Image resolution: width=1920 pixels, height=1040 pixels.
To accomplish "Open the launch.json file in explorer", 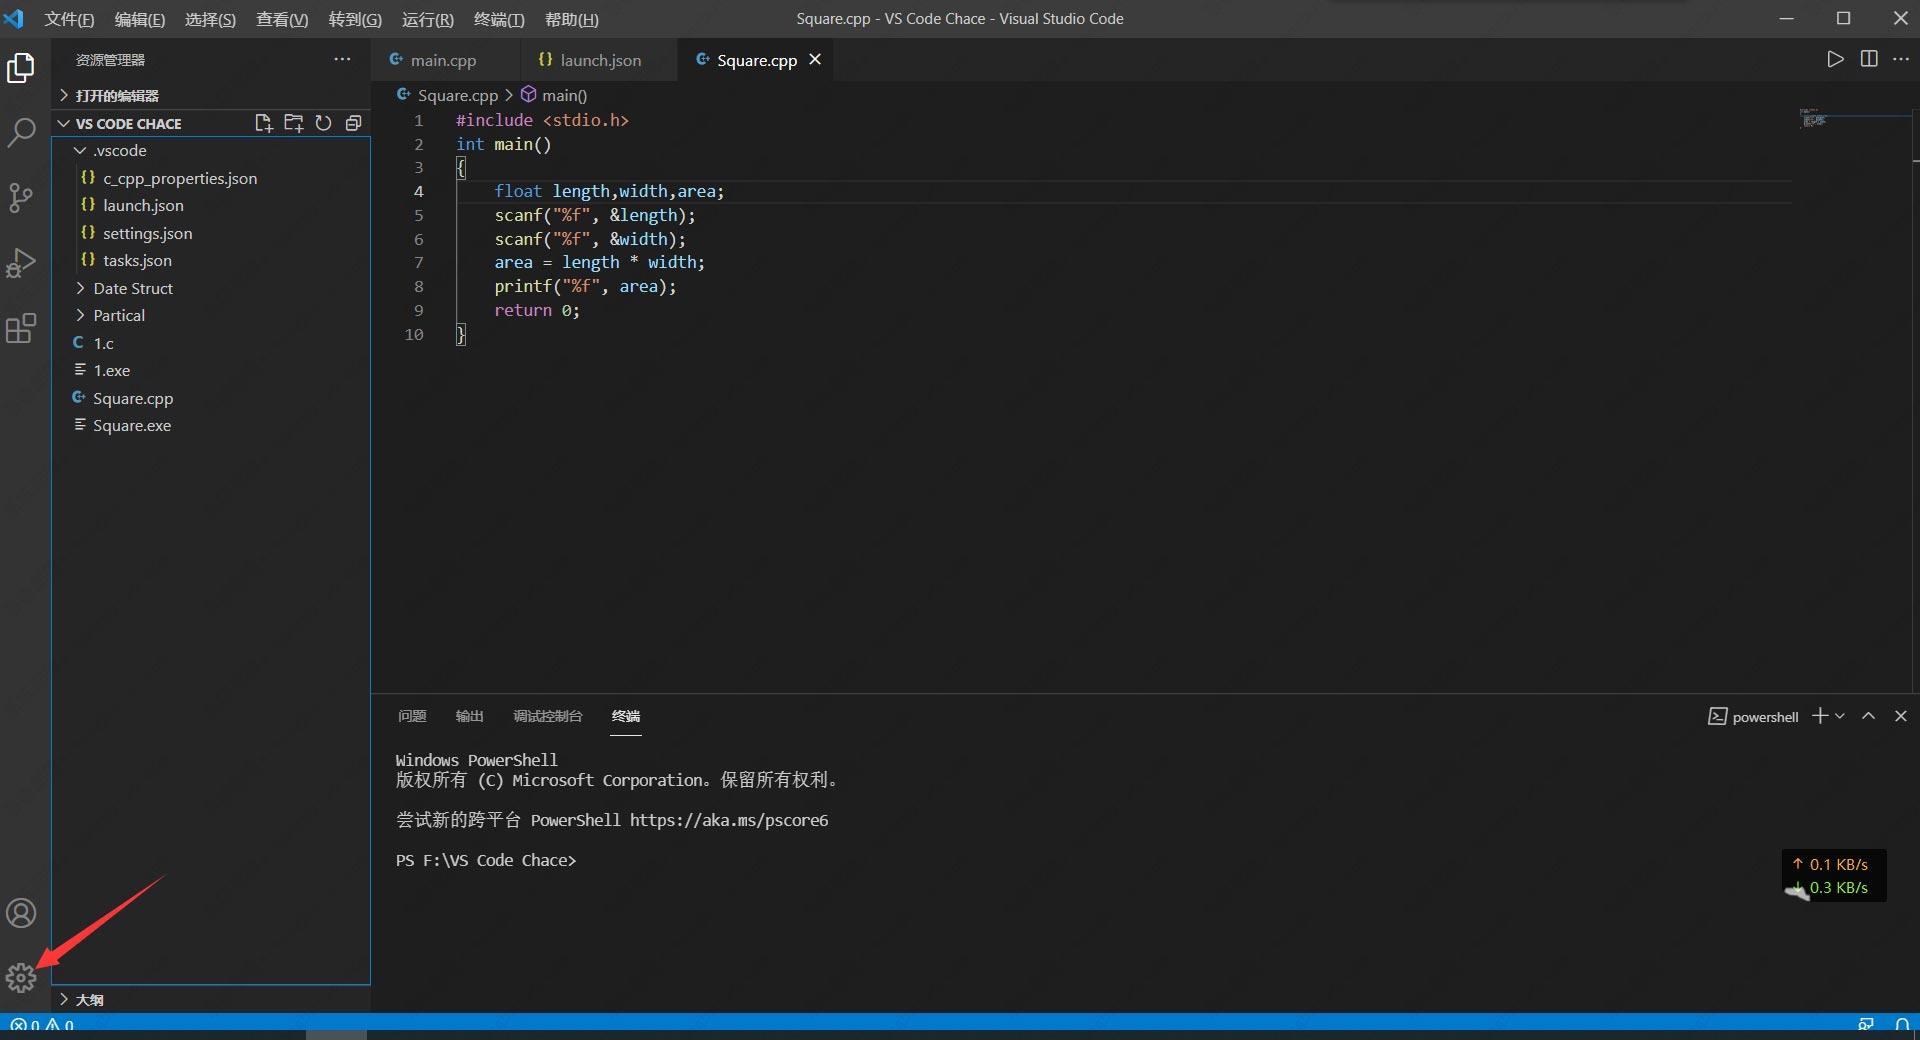I will [143, 205].
